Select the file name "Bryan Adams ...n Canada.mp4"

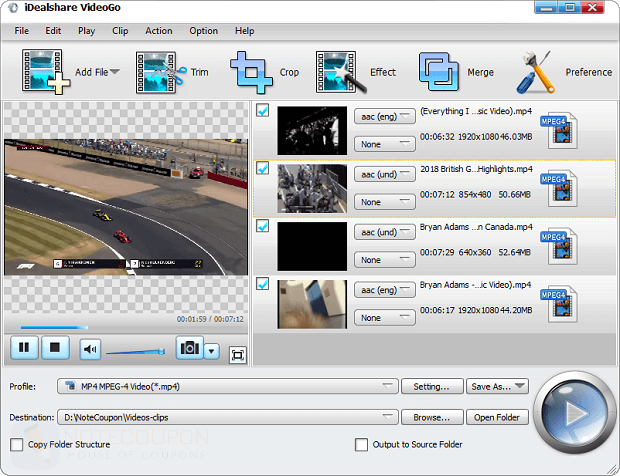click(476, 227)
